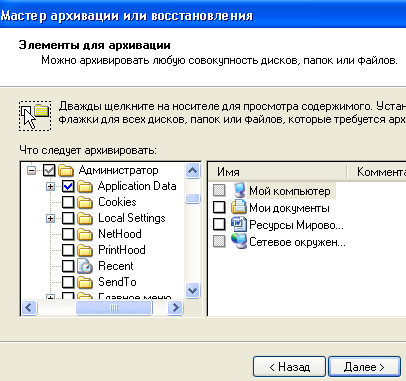Viewport: 406px width, 381px height.
Task: Click the Далее button
Action: click(x=364, y=367)
